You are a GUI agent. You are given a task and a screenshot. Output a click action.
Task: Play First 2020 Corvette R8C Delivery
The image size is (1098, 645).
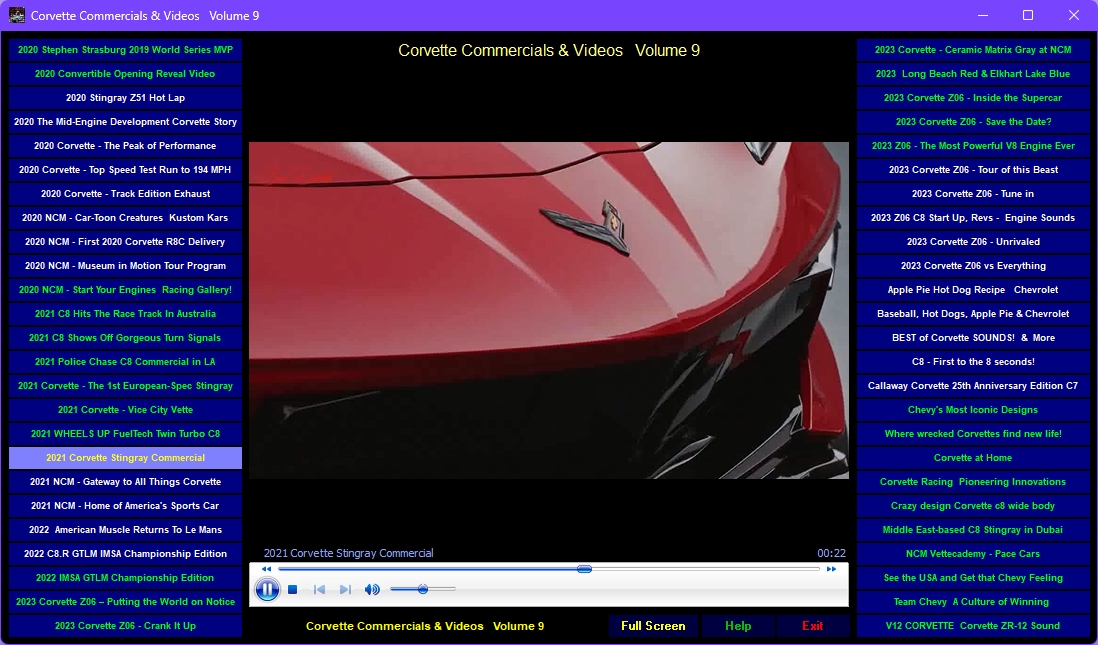(x=125, y=242)
